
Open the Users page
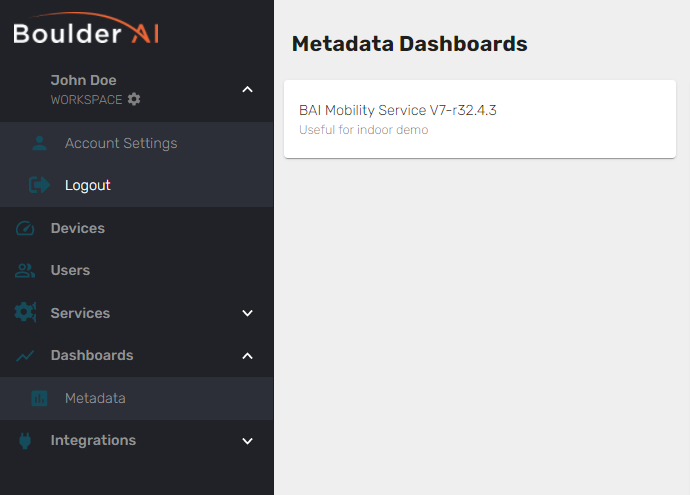click(x=136, y=271)
